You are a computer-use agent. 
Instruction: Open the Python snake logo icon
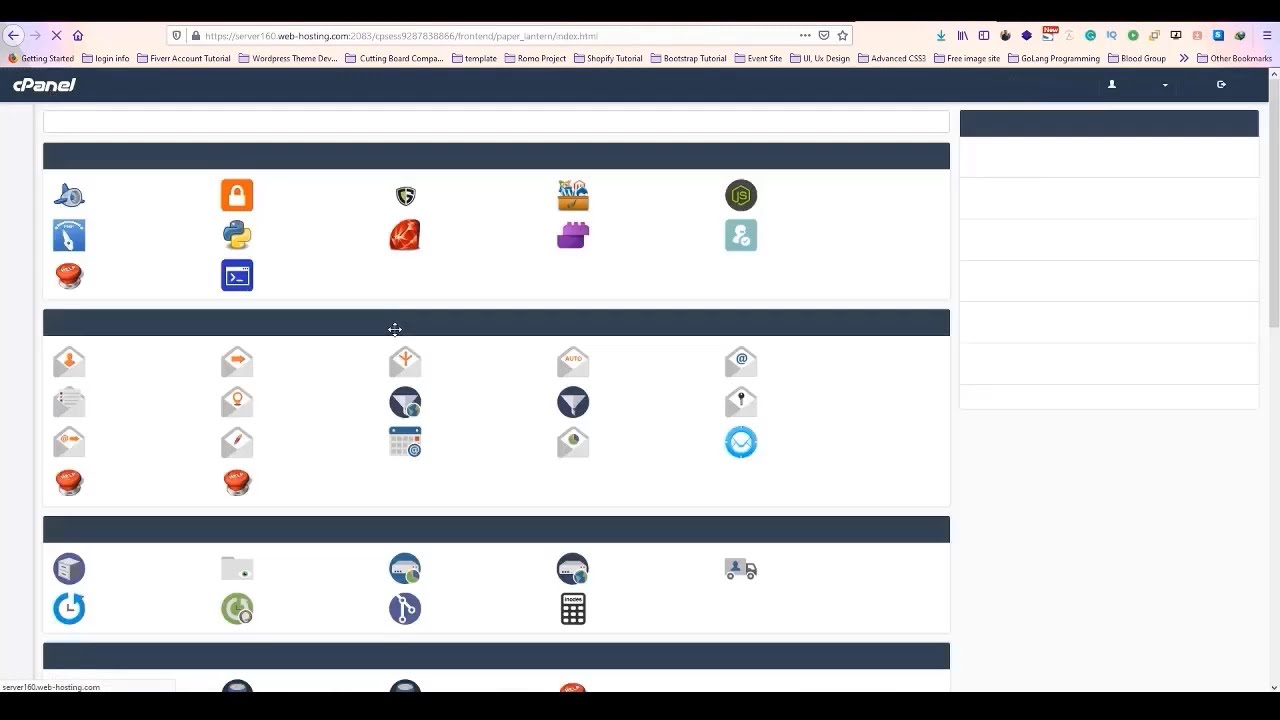237,235
